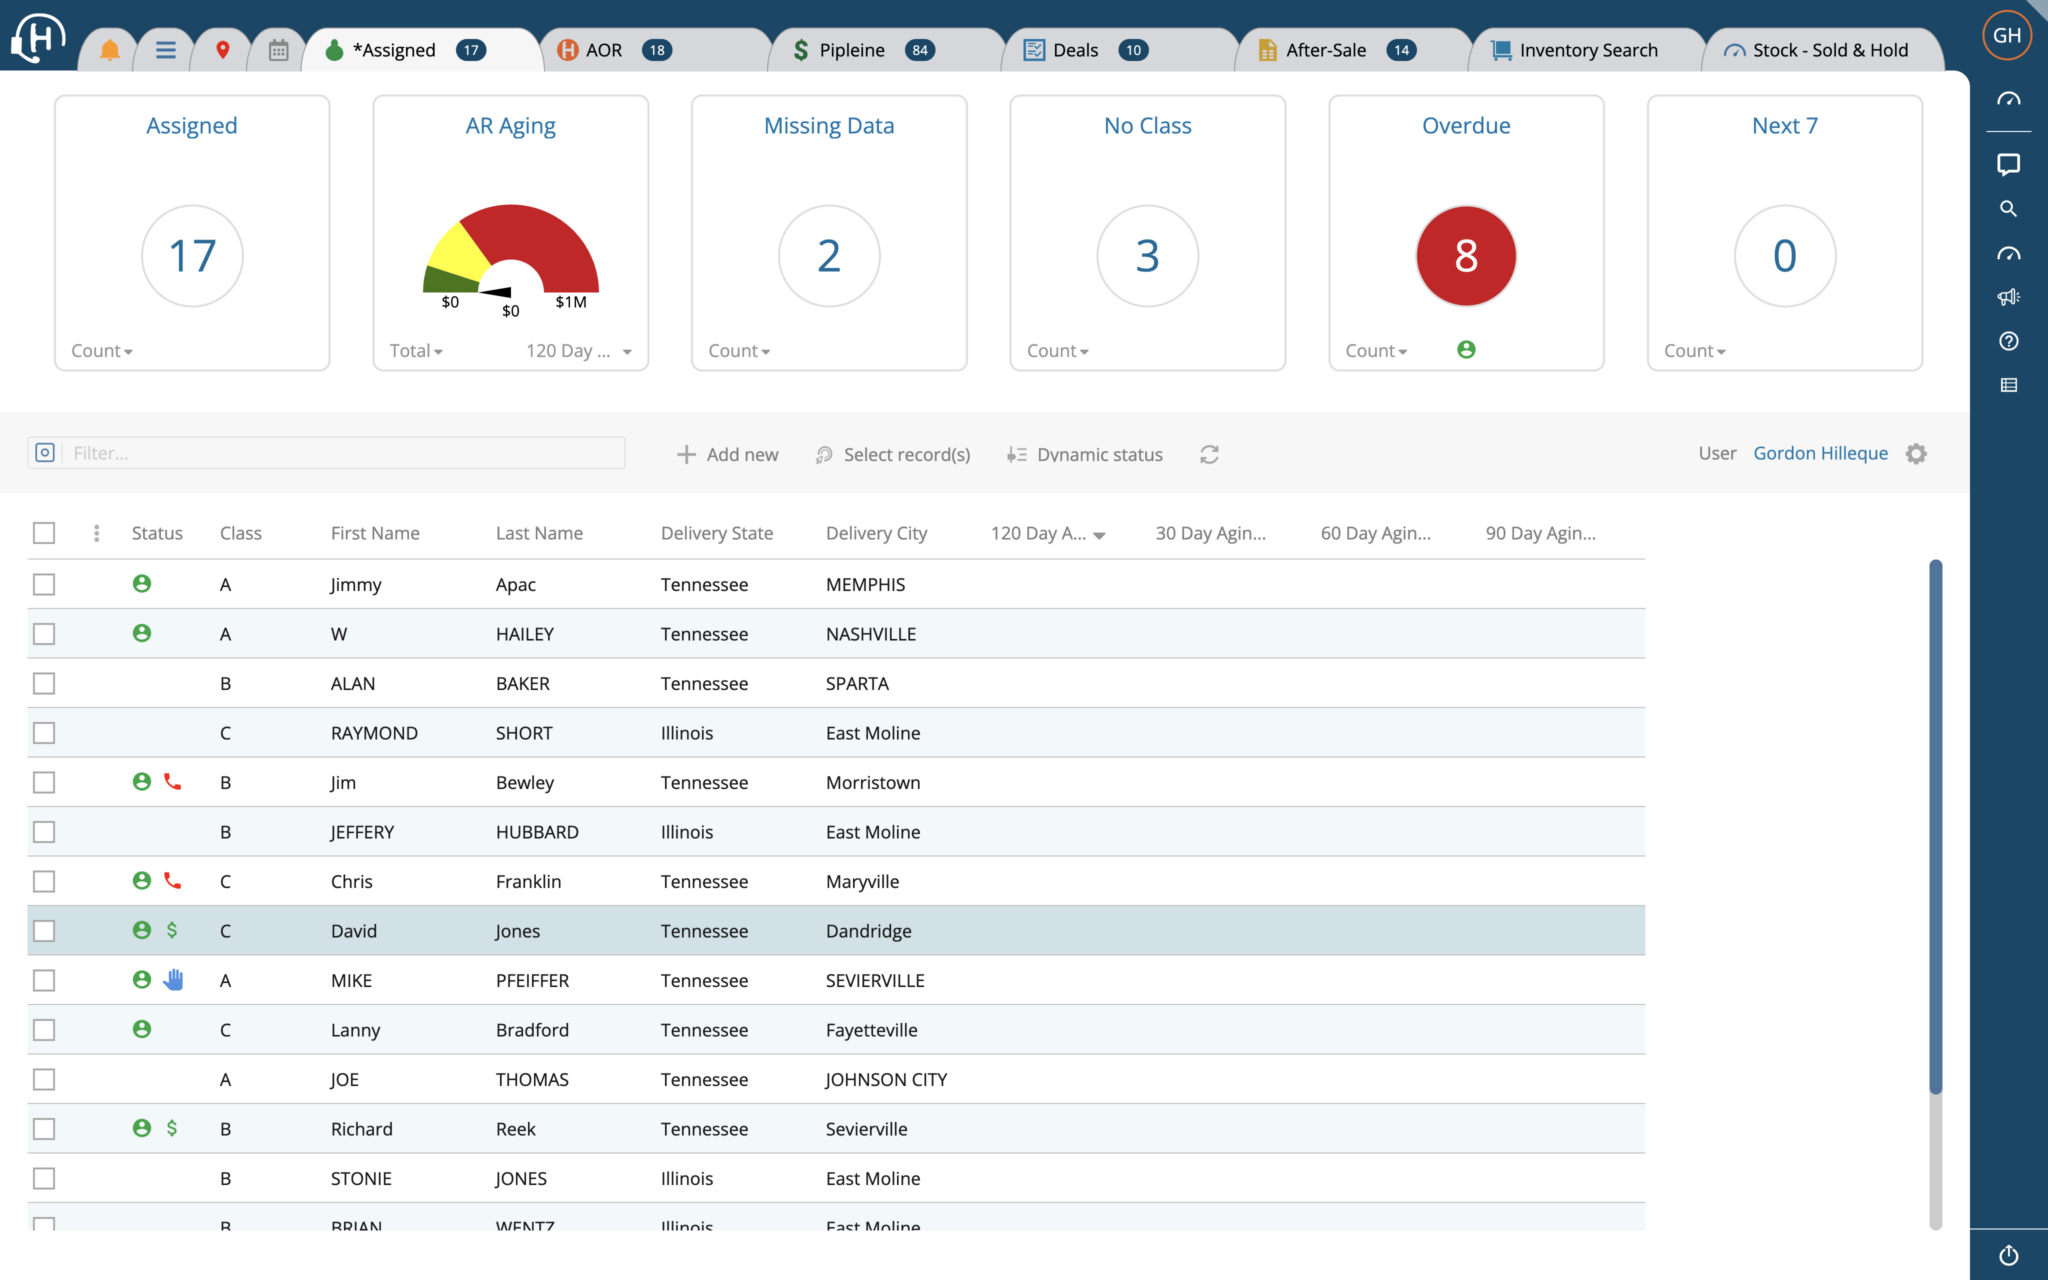This screenshot has height=1280, width=2048.
Task: Check the select-all checkbox in table header
Action: (44, 533)
